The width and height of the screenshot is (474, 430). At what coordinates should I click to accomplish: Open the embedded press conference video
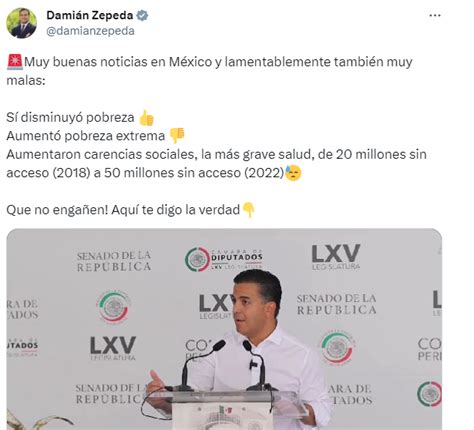point(224,329)
